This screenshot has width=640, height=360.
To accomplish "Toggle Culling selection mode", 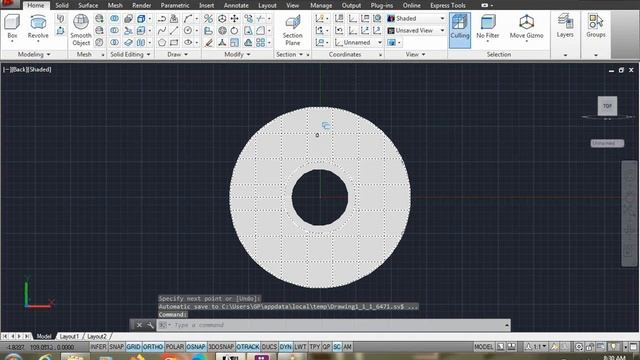I will (460, 30).
